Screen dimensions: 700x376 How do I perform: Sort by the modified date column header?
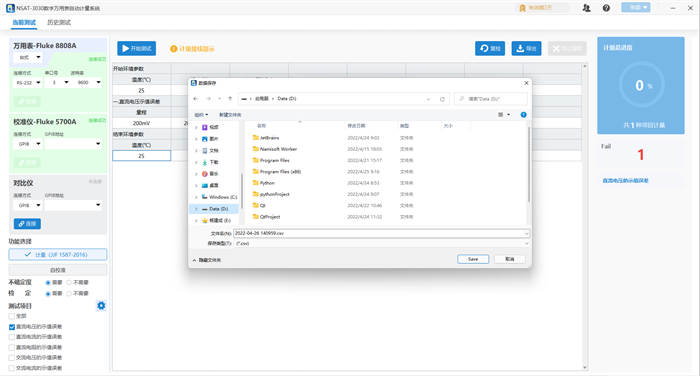[356, 126]
